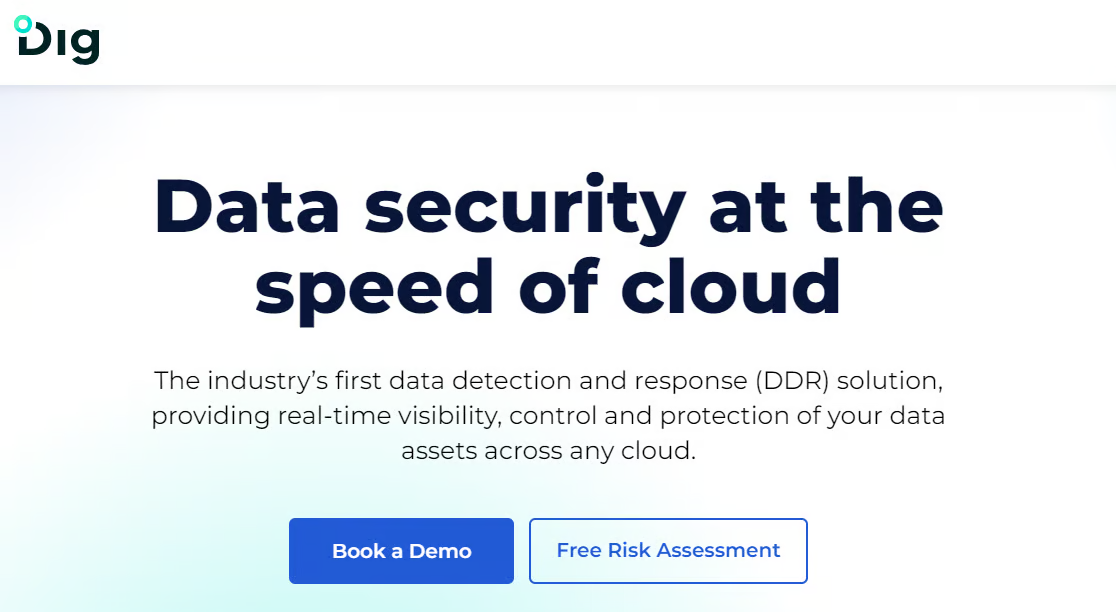Click the word 'security' in the headline
The image size is (1116, 612).
point(525,210)
